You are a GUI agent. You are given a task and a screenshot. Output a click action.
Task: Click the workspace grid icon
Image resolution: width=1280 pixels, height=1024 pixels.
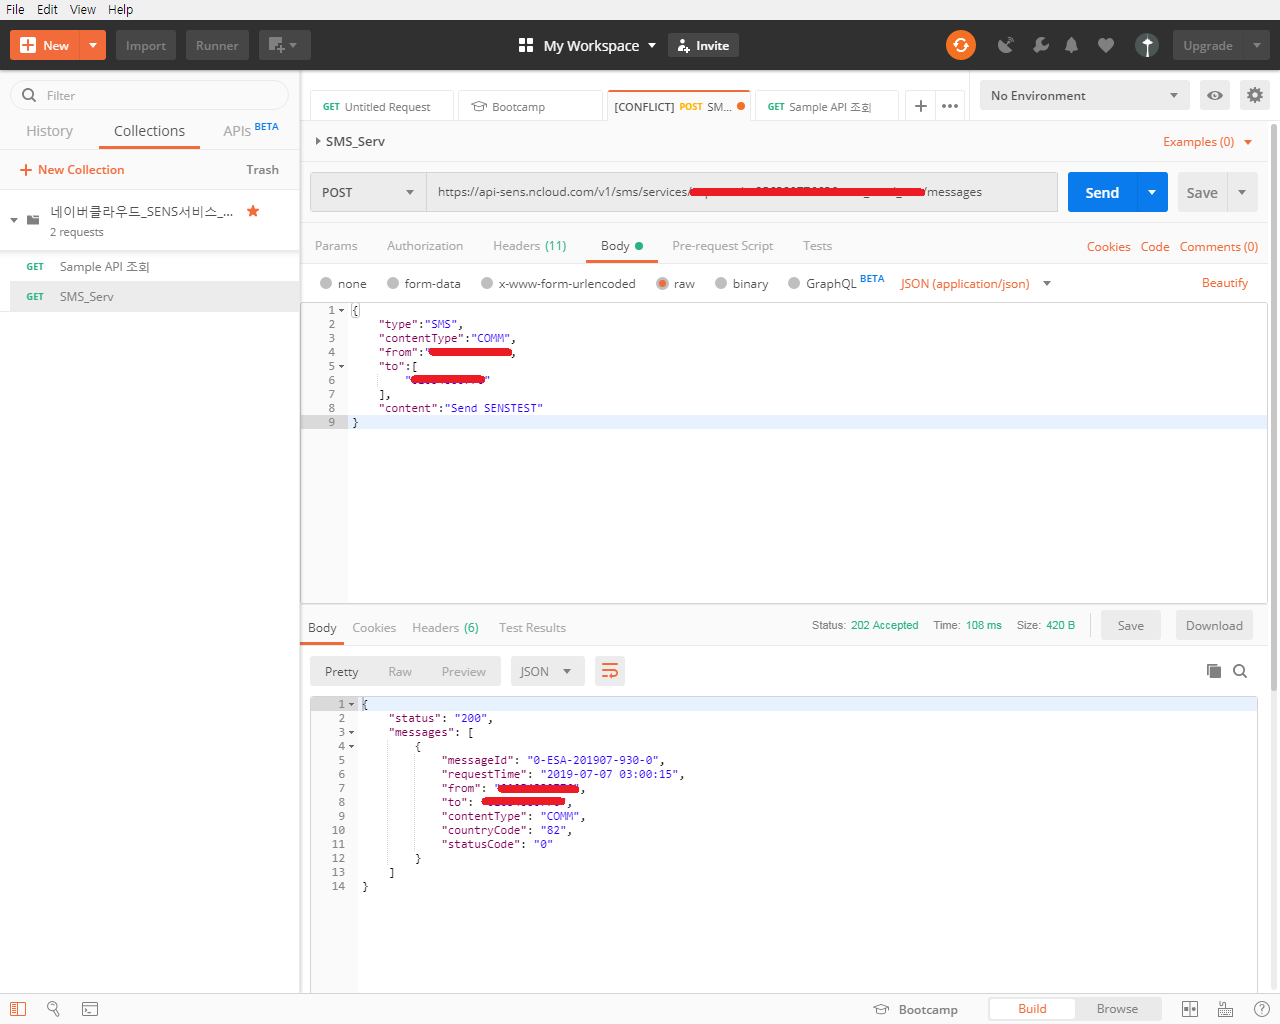point(526,45)
